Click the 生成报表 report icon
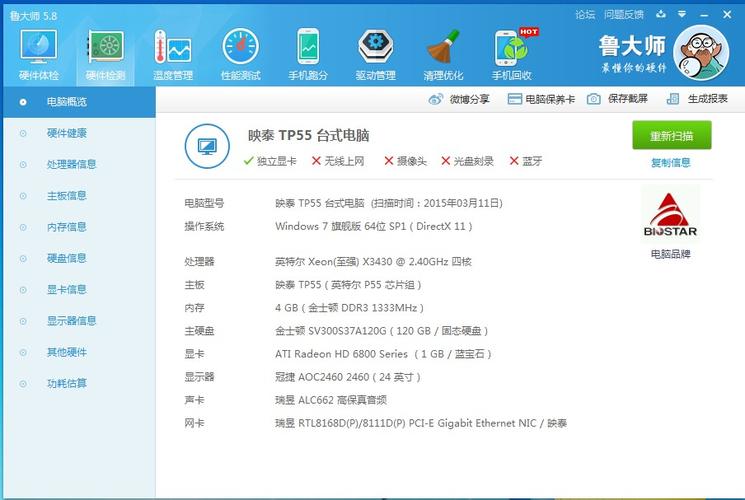This screenshot has height=500, width=745. point(672,99)
